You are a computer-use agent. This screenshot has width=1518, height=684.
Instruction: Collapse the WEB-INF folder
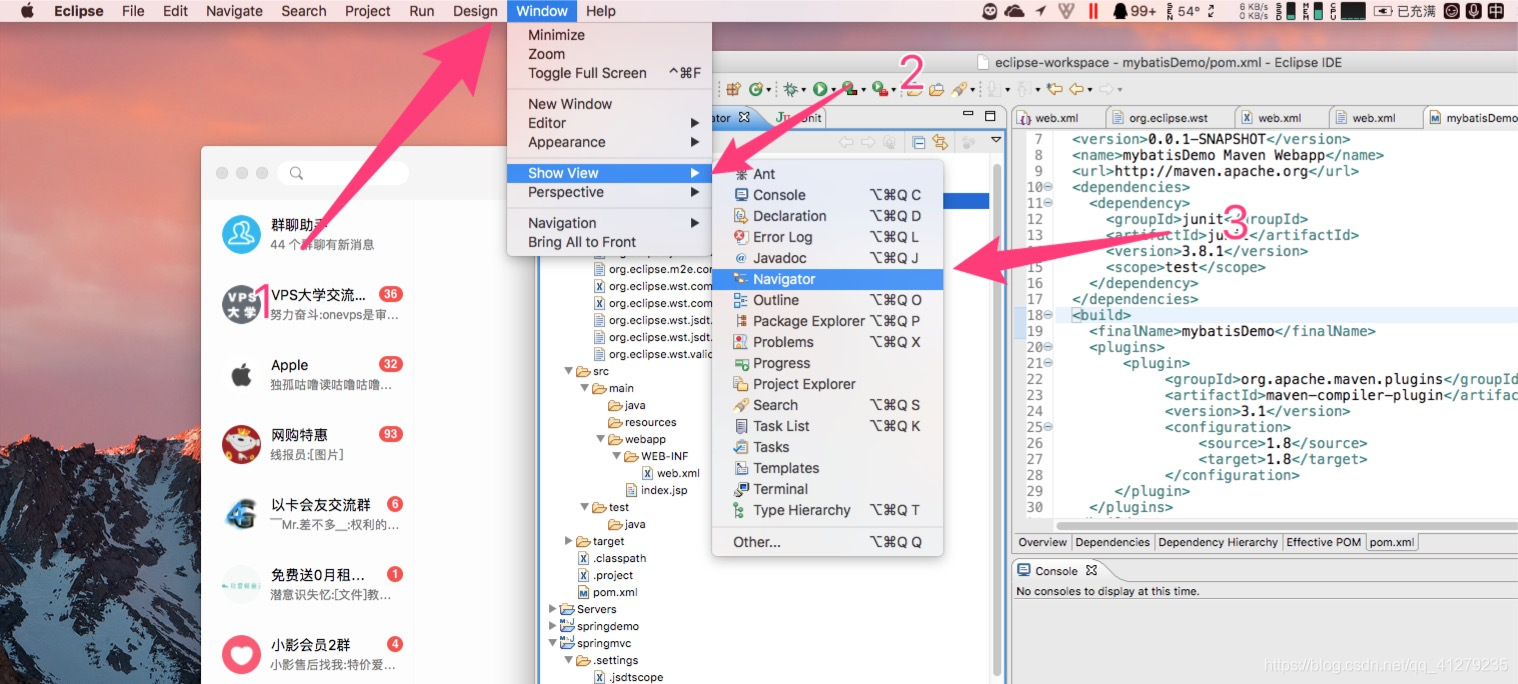617,456
